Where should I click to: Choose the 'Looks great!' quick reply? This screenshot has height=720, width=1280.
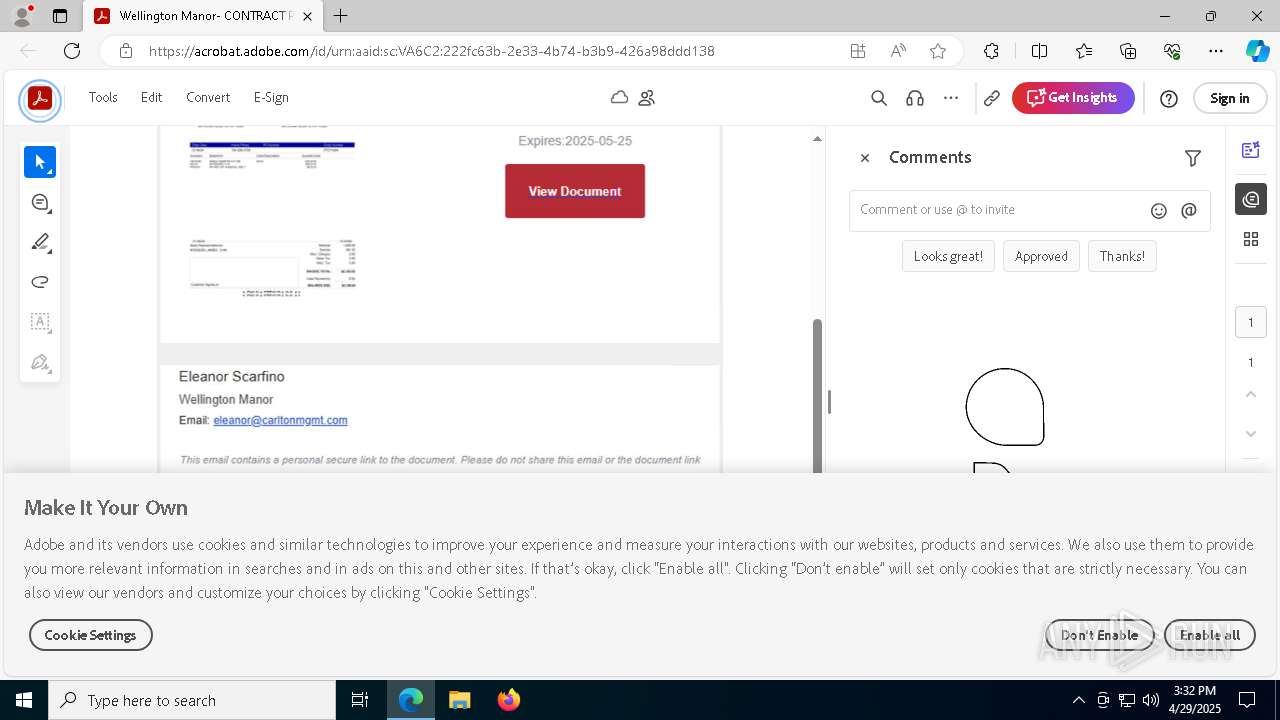click(948, 256)
